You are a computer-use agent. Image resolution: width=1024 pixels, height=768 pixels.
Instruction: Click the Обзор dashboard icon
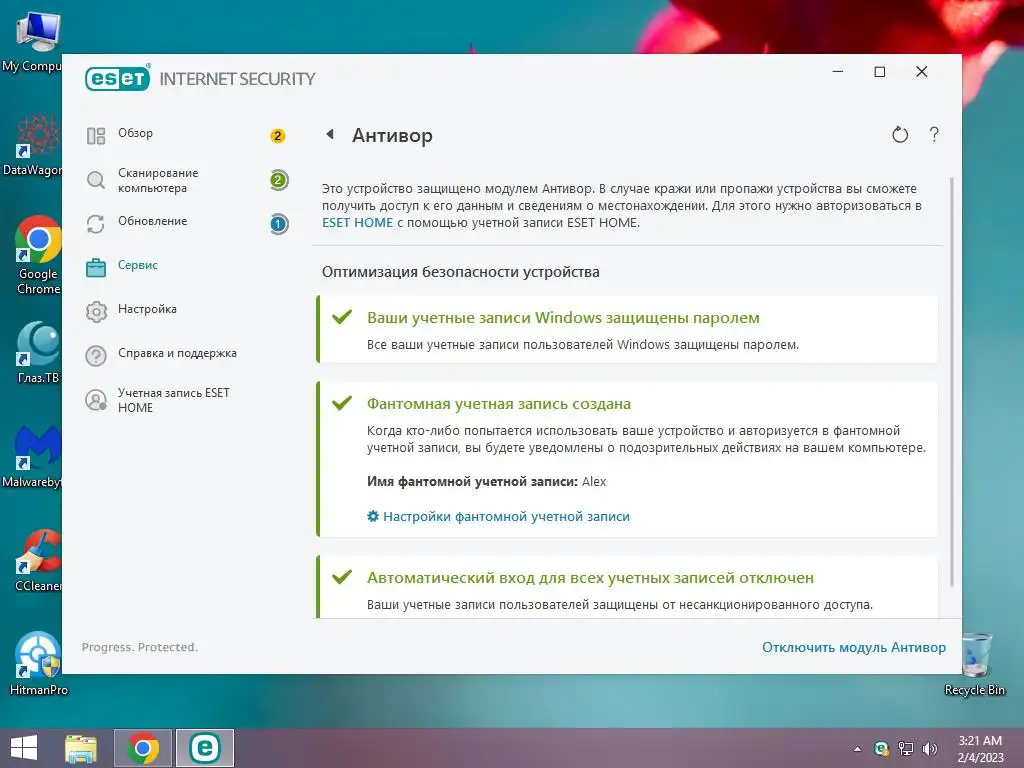tap(96, 136)
